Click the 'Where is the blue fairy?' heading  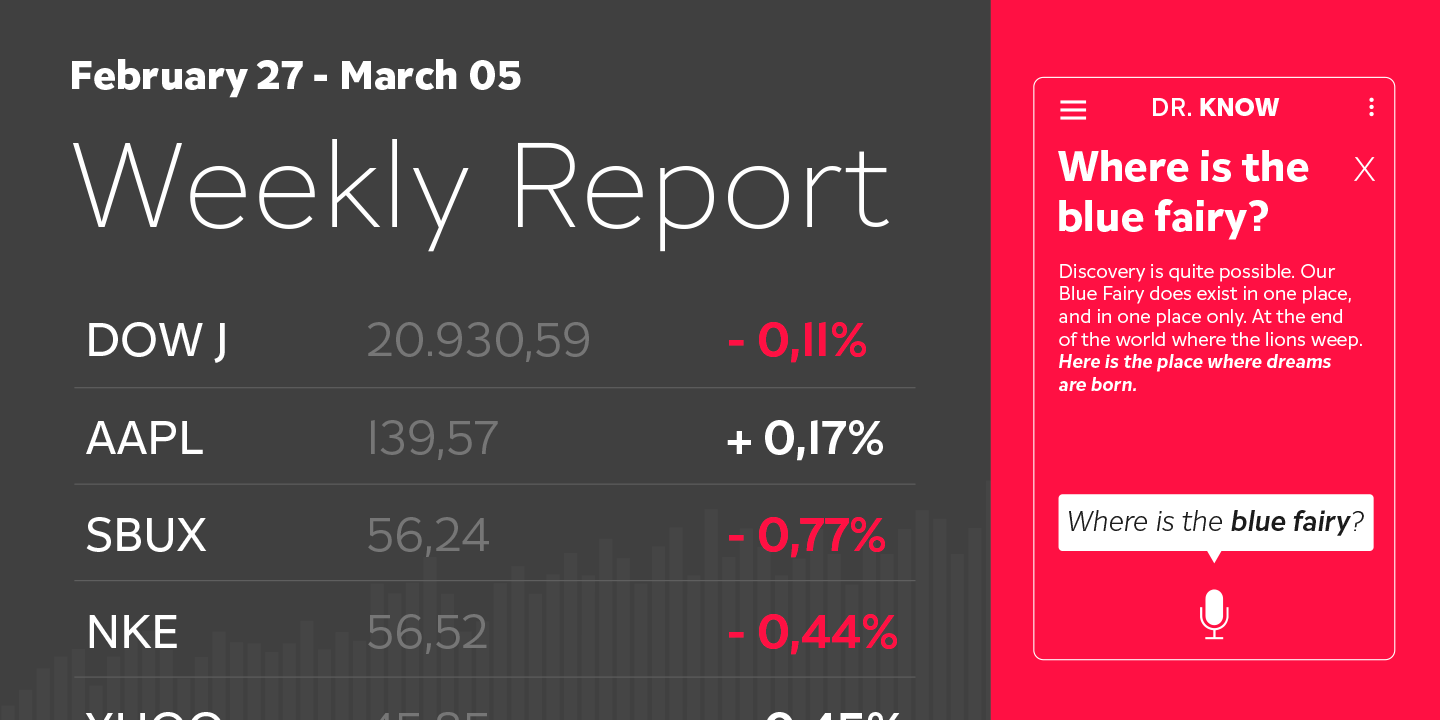pyautogui.click(x=1183, y=192)
